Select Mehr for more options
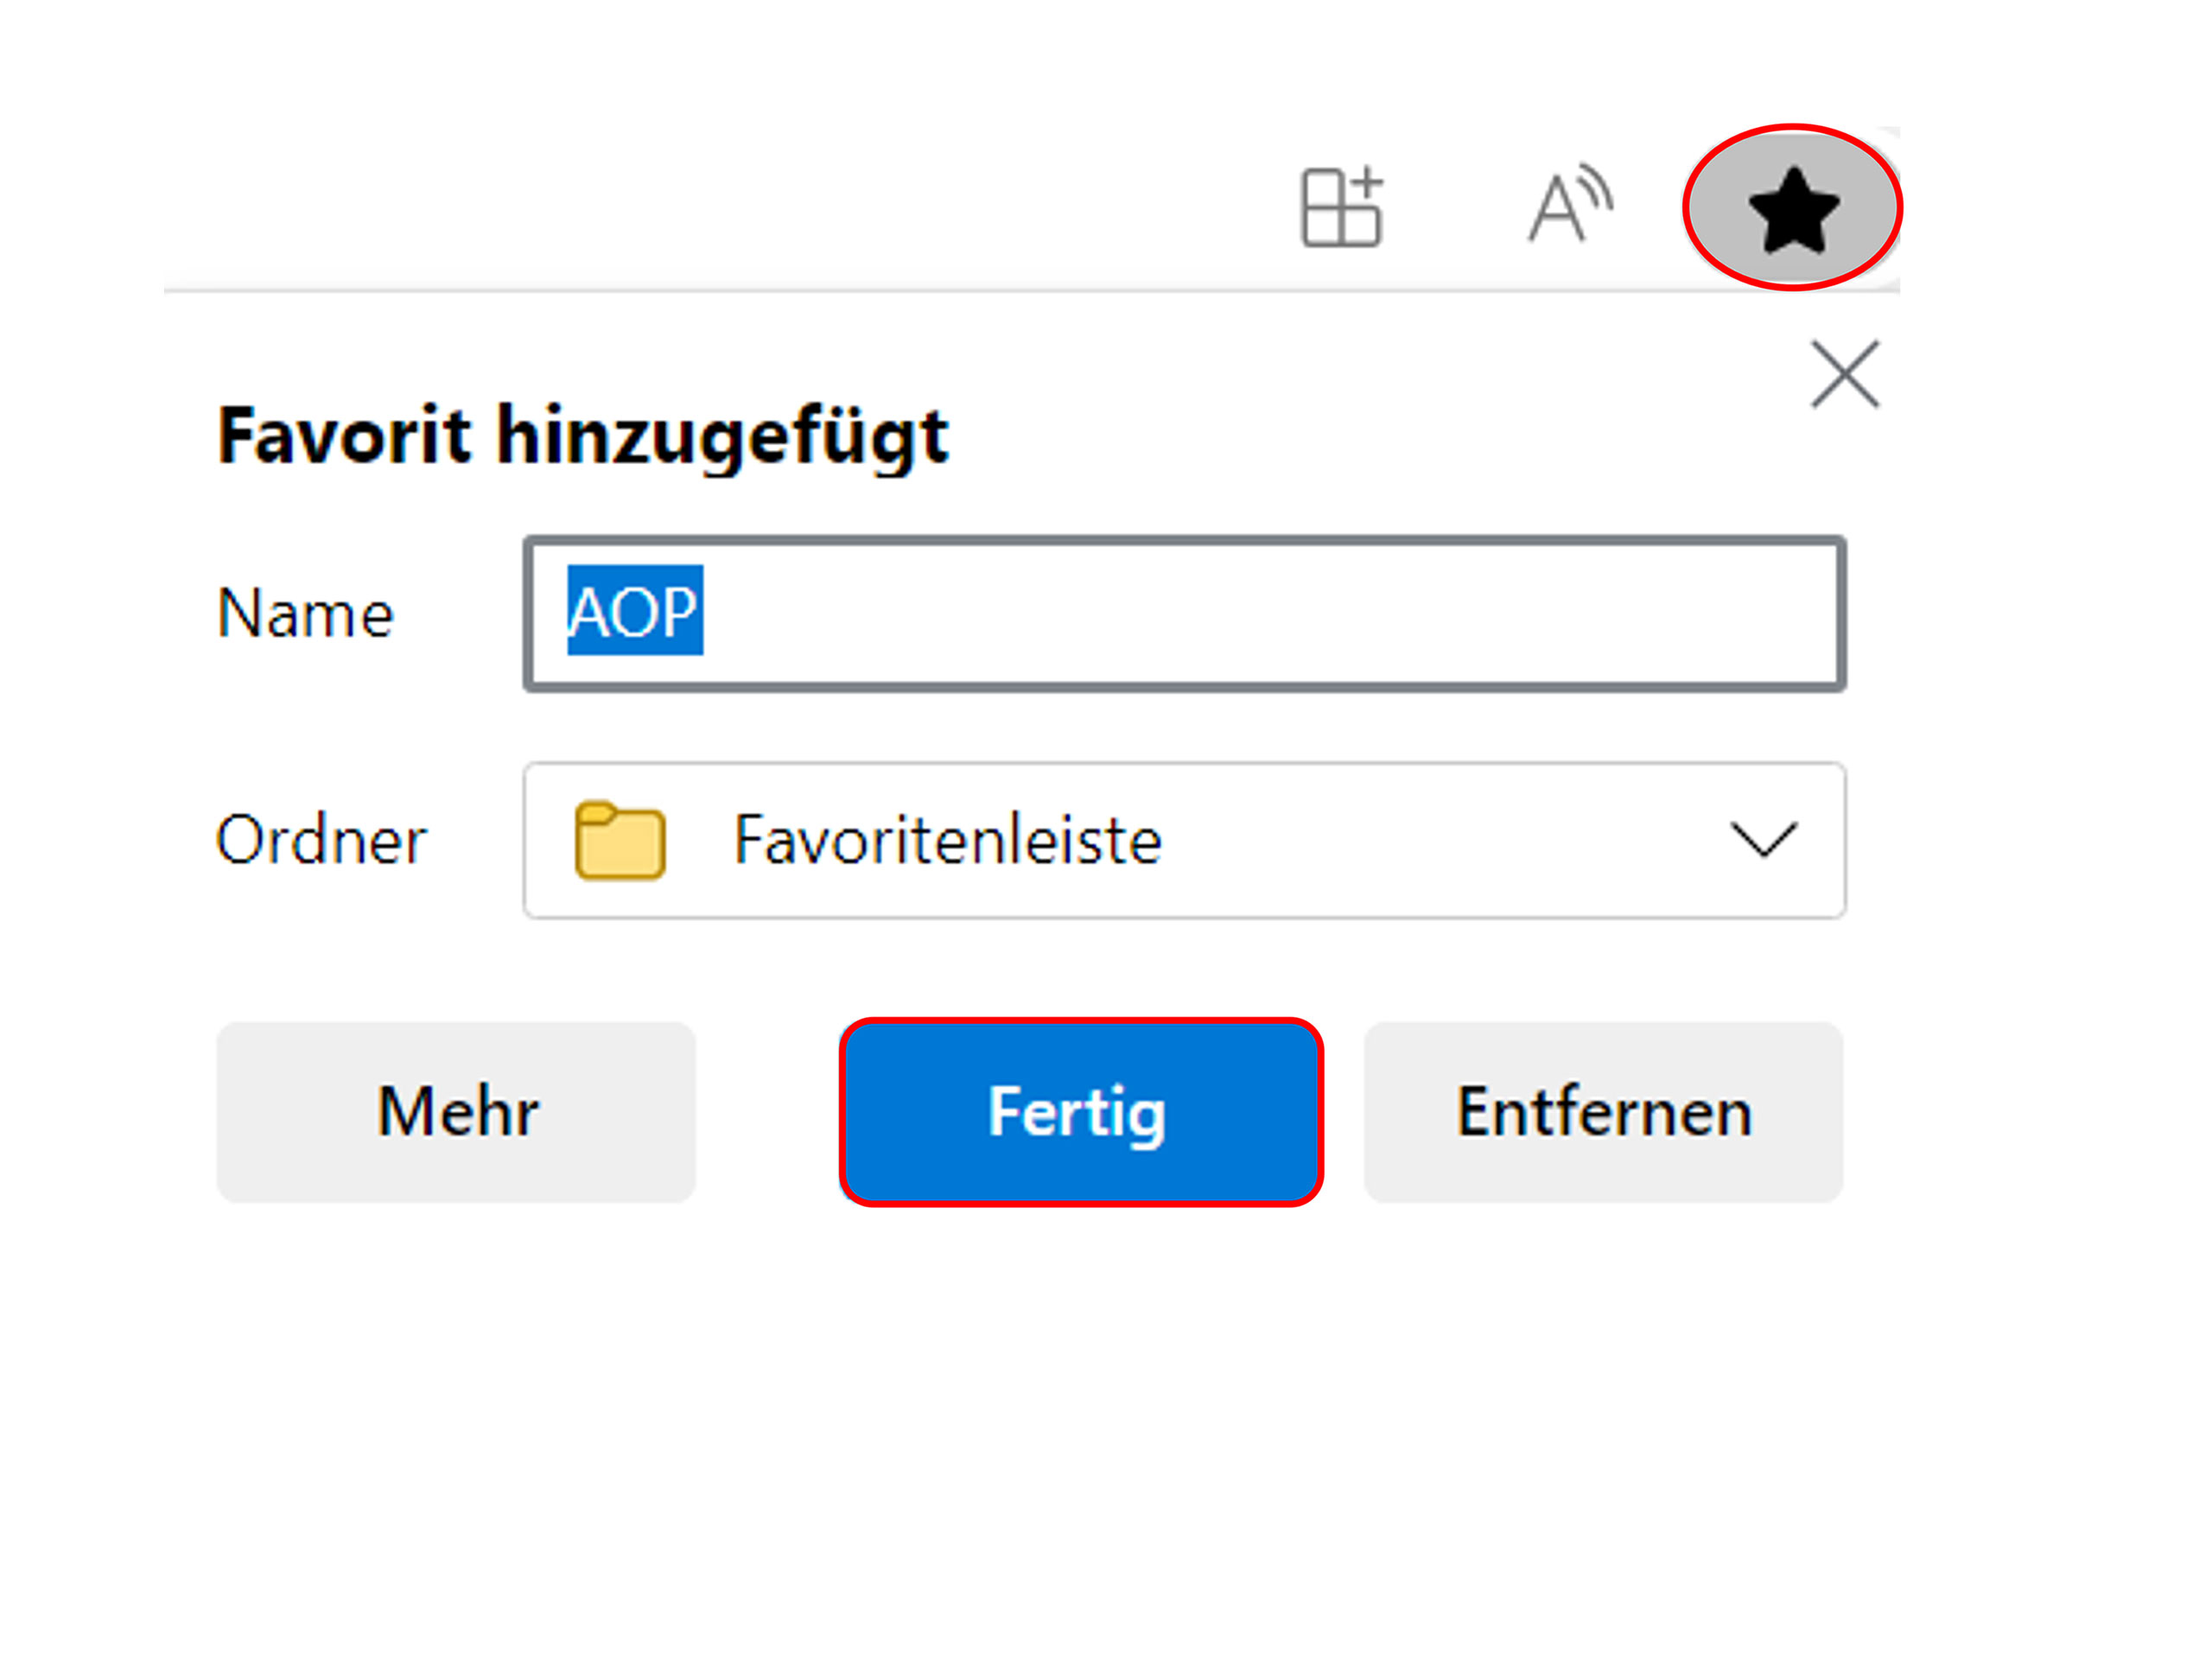 (x=457, y=1112)
